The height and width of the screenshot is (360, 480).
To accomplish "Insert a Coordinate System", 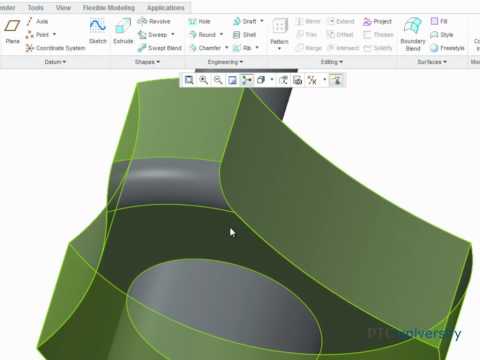I will point(55,48).
